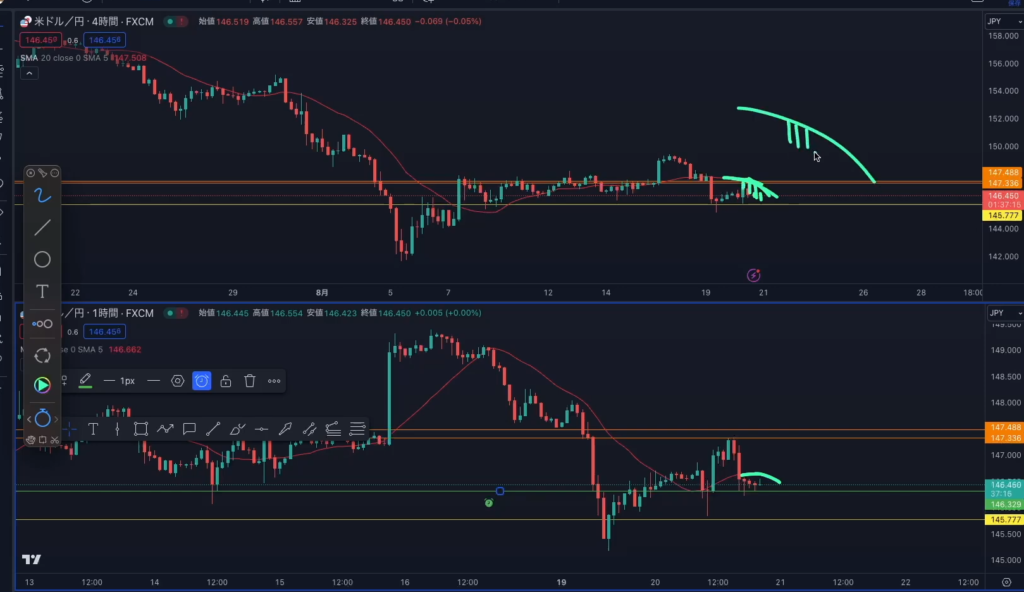Click the torch icon atop the palette
Image resolution: width=1024 pixels, height=592 pixels.
[42, 173]
